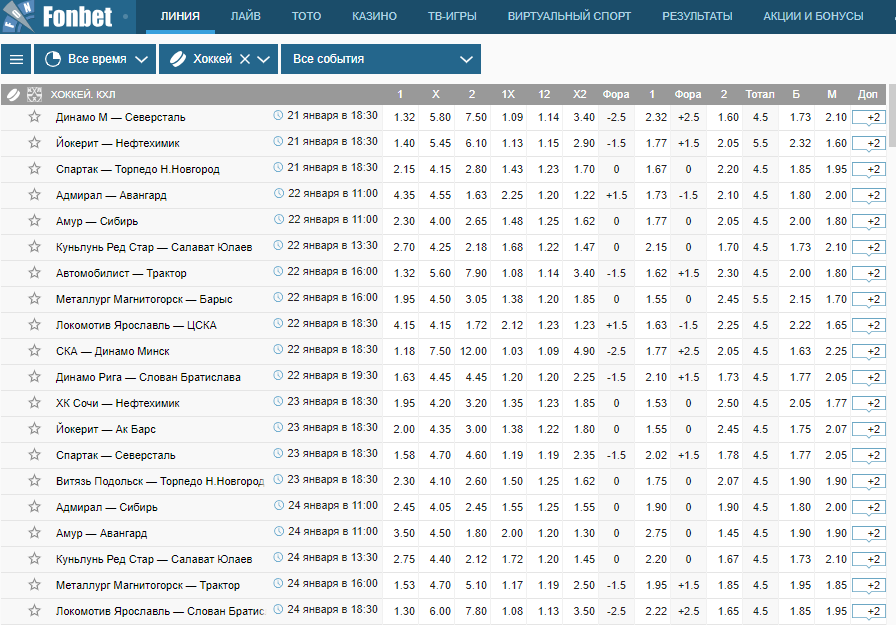Favorite Амур — Сибирь match

pyautogui.click(x=34, y=221)
